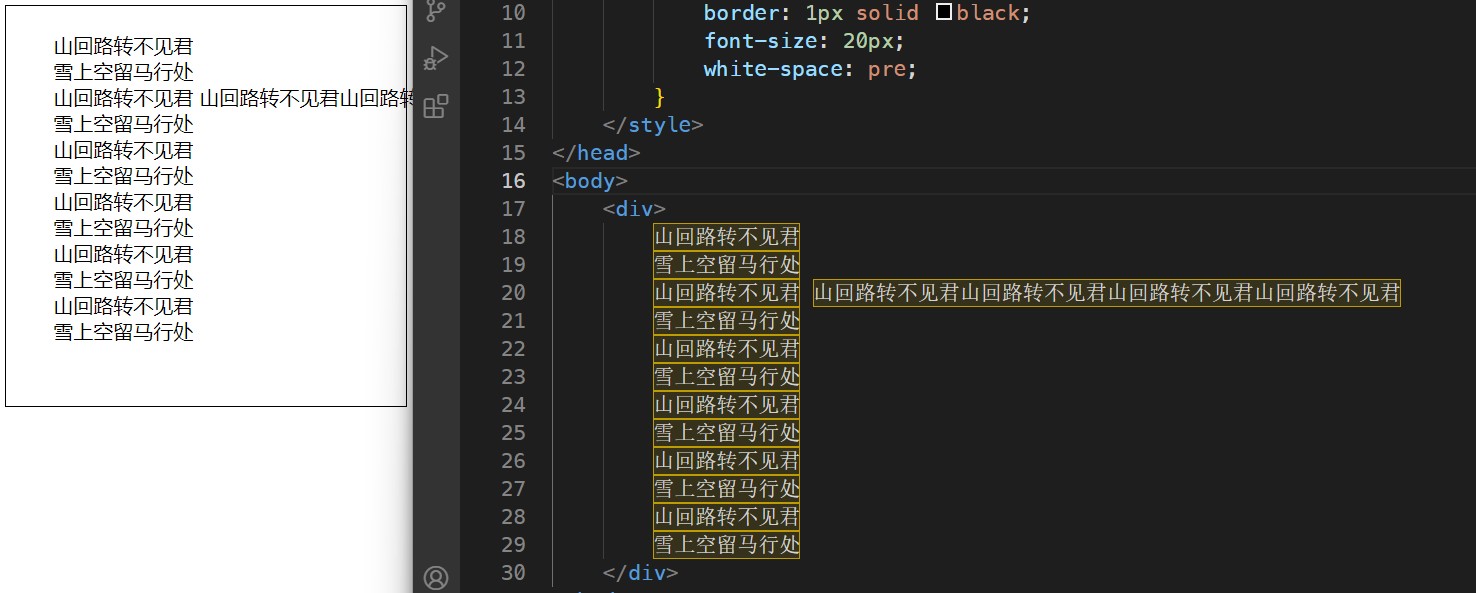Click the closing div tag on line 30
1476x593 pixels.
click(x=640, y=573)
